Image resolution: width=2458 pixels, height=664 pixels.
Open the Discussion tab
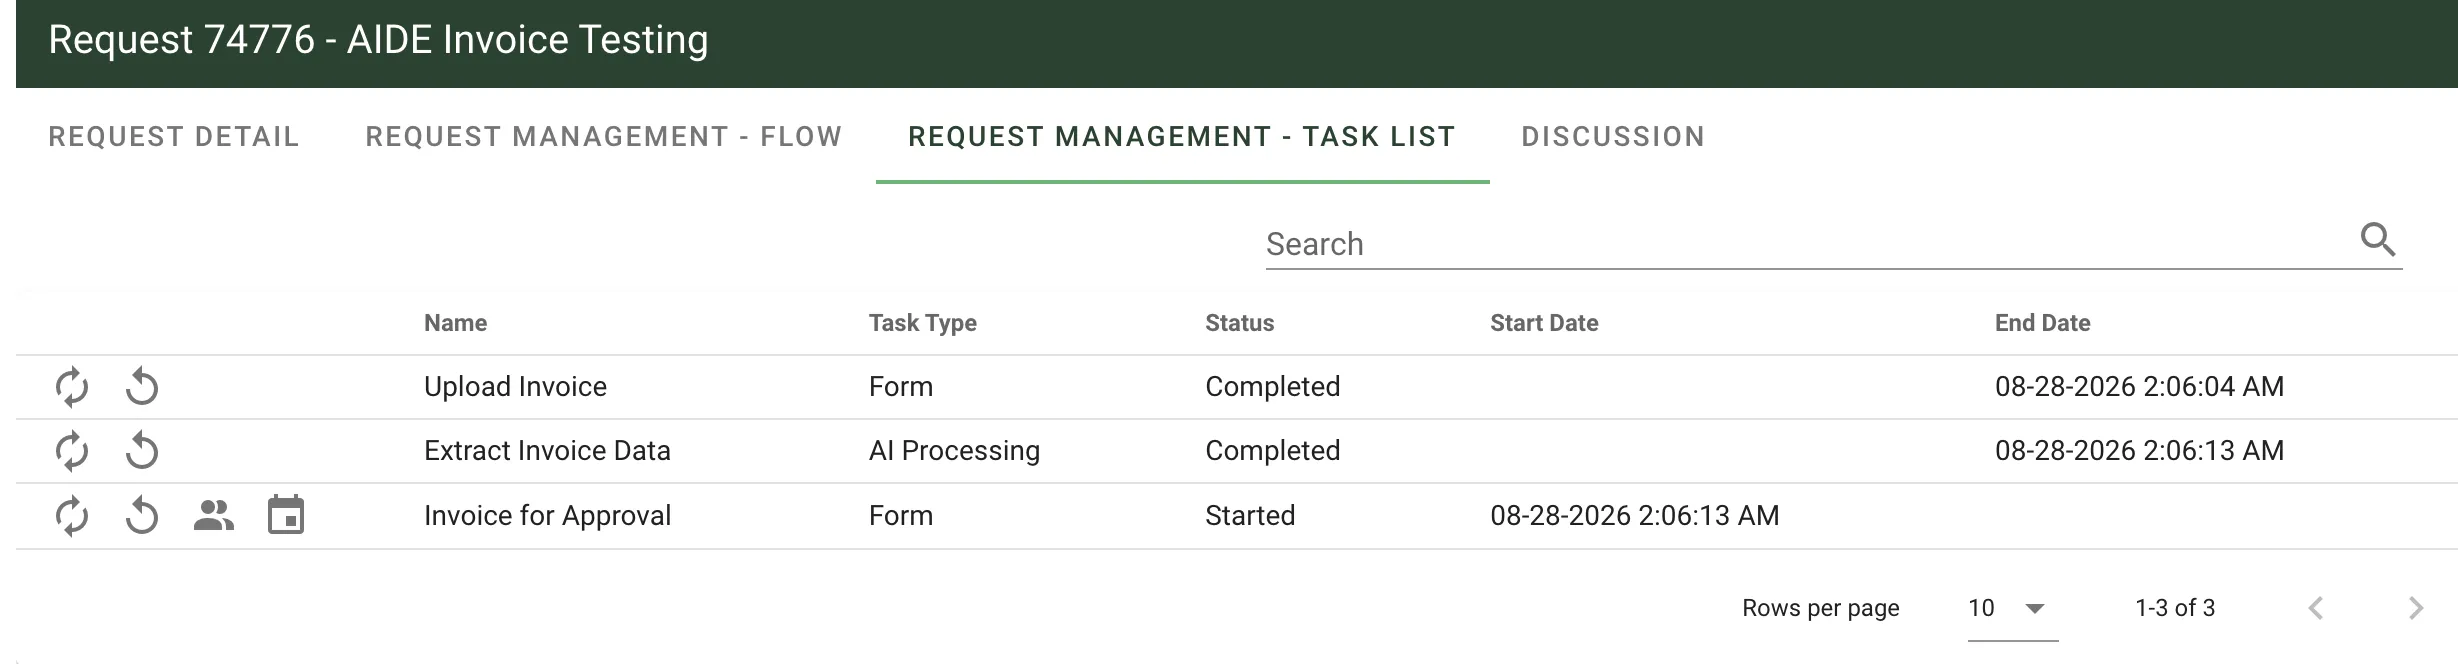[x=1613, y=137]
